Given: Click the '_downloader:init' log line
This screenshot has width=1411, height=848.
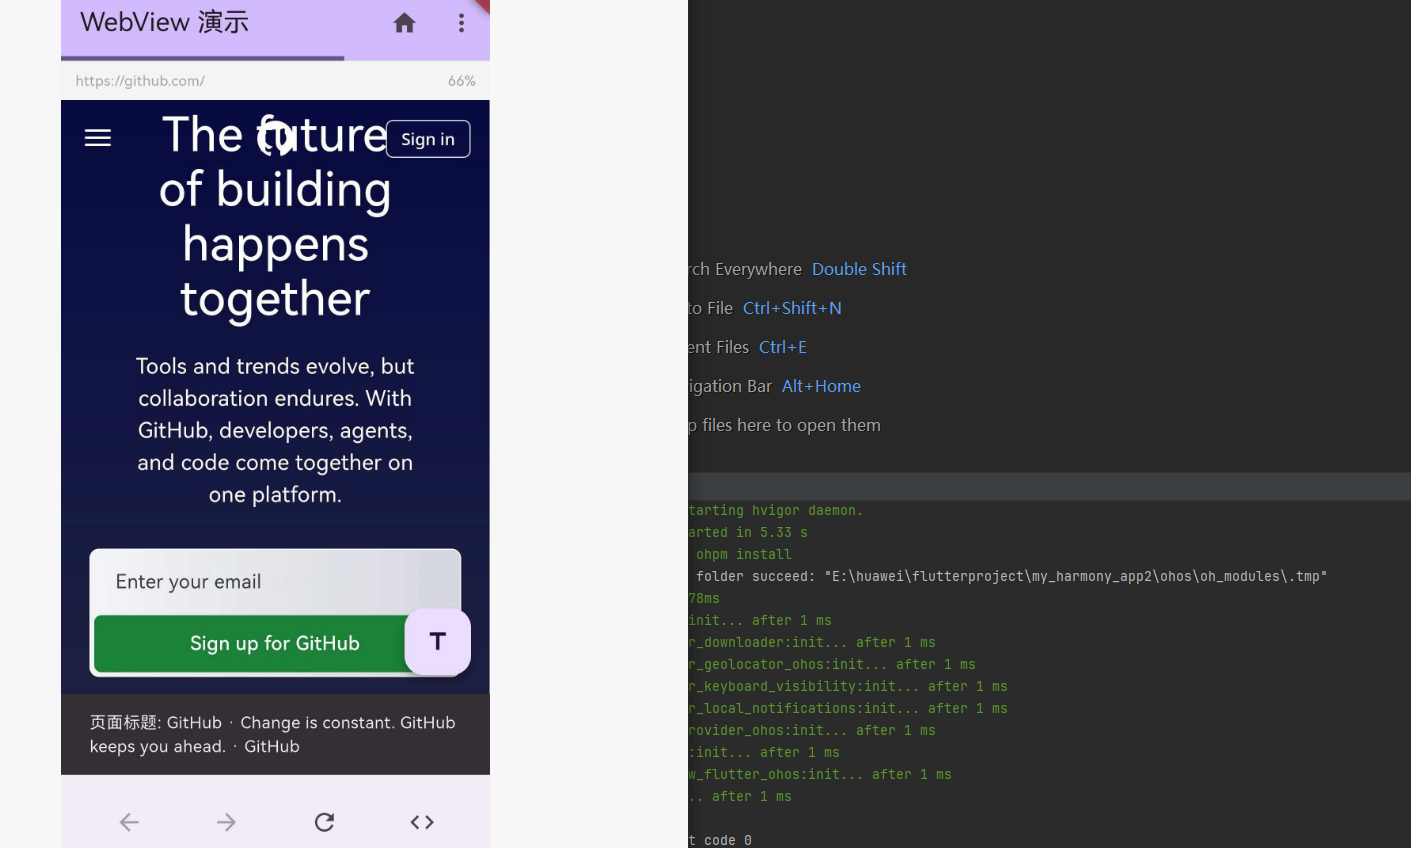Looking at the screenshot, I should point(812,642).
